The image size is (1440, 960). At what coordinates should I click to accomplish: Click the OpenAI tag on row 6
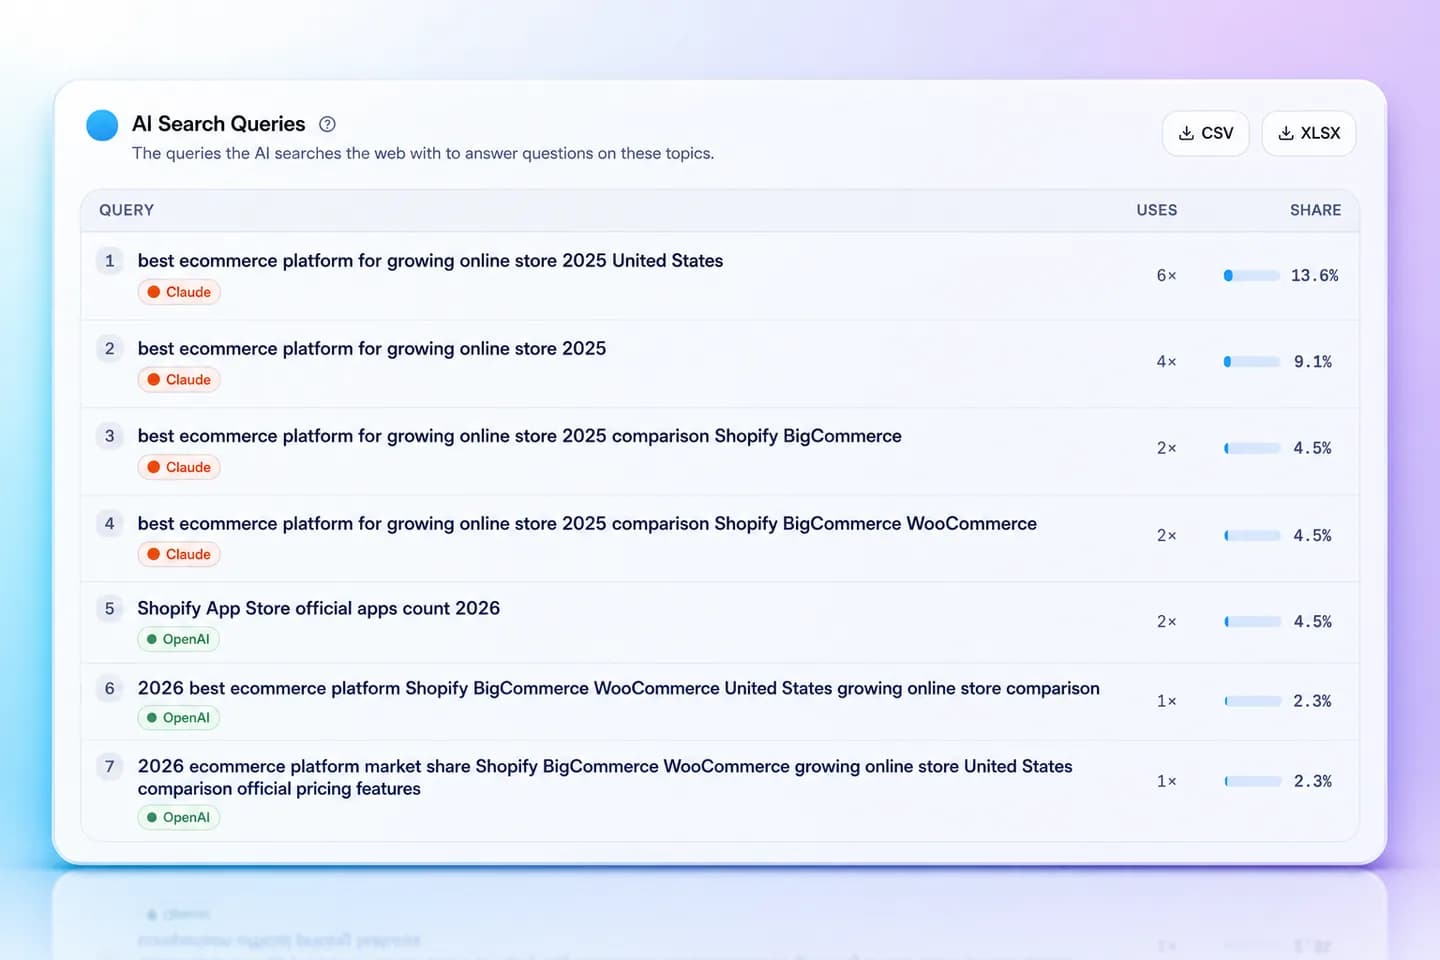[178, 718]
